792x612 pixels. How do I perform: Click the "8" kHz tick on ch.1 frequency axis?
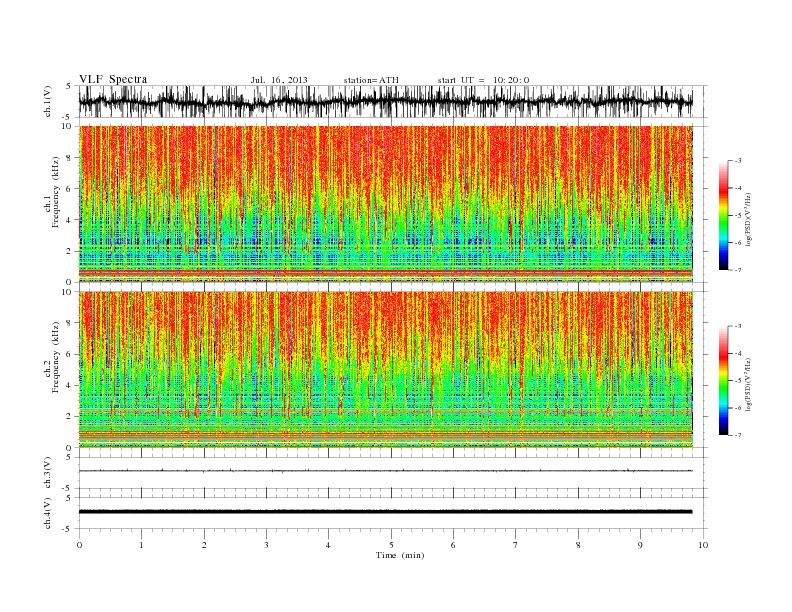(69, 158)
